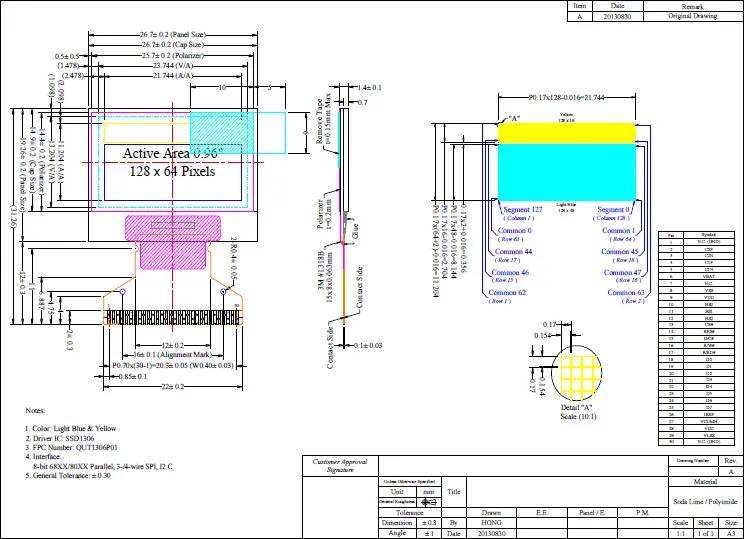Click the "Common 46" label
744x539 pixels.
(510, 272)
